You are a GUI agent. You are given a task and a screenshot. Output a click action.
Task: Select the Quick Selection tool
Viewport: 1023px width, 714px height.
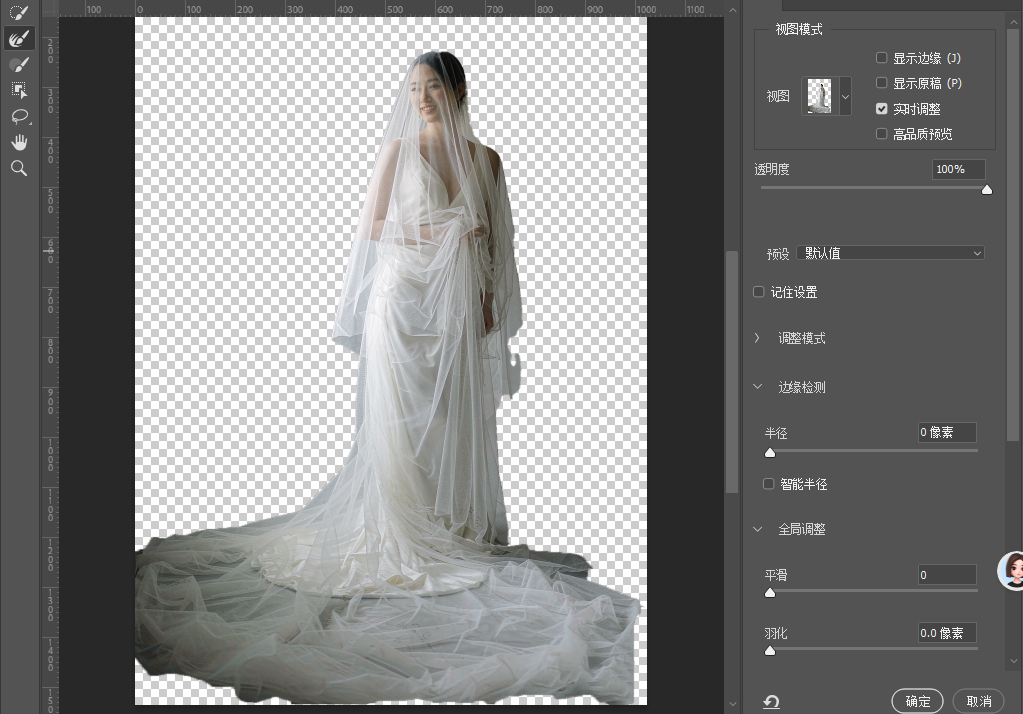click(19, 12)
